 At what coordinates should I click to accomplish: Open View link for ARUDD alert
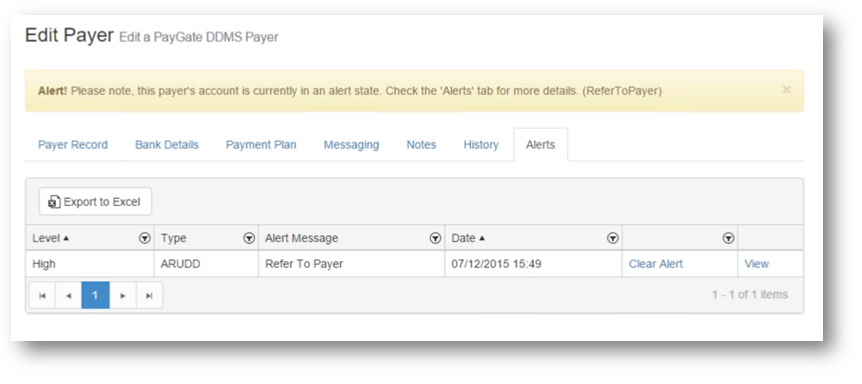(x=756, y=264)
